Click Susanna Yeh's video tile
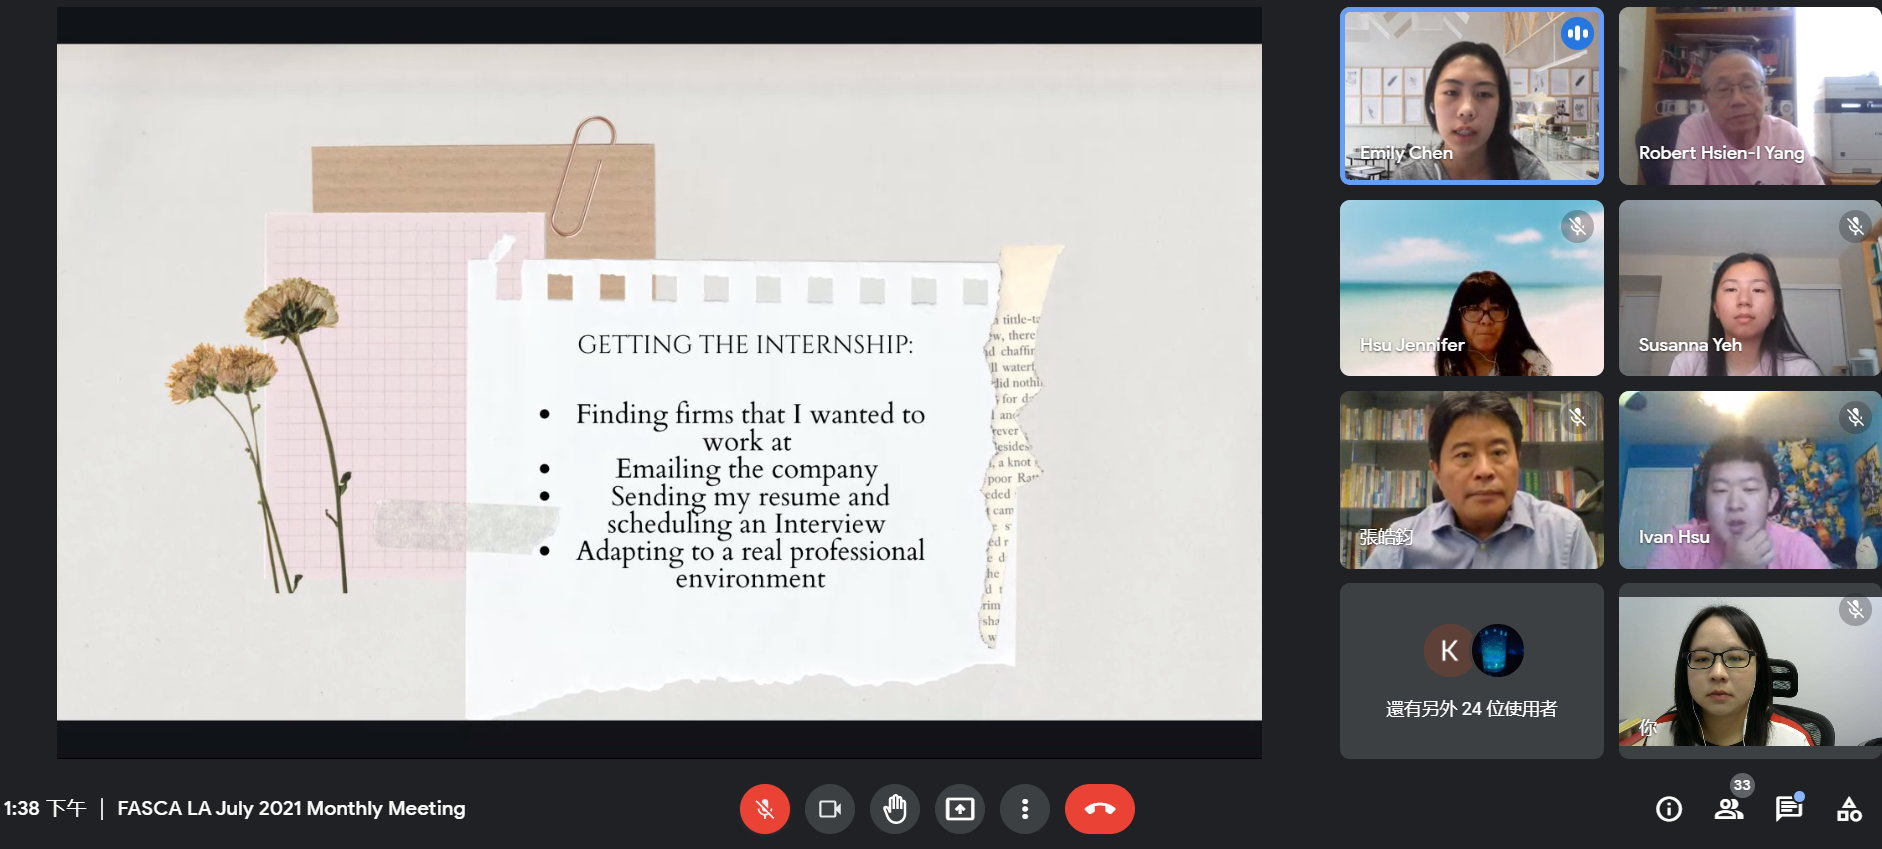The height and width of the screenshot is (849, 1882). pyautogui.click(x=1749, y=288)
